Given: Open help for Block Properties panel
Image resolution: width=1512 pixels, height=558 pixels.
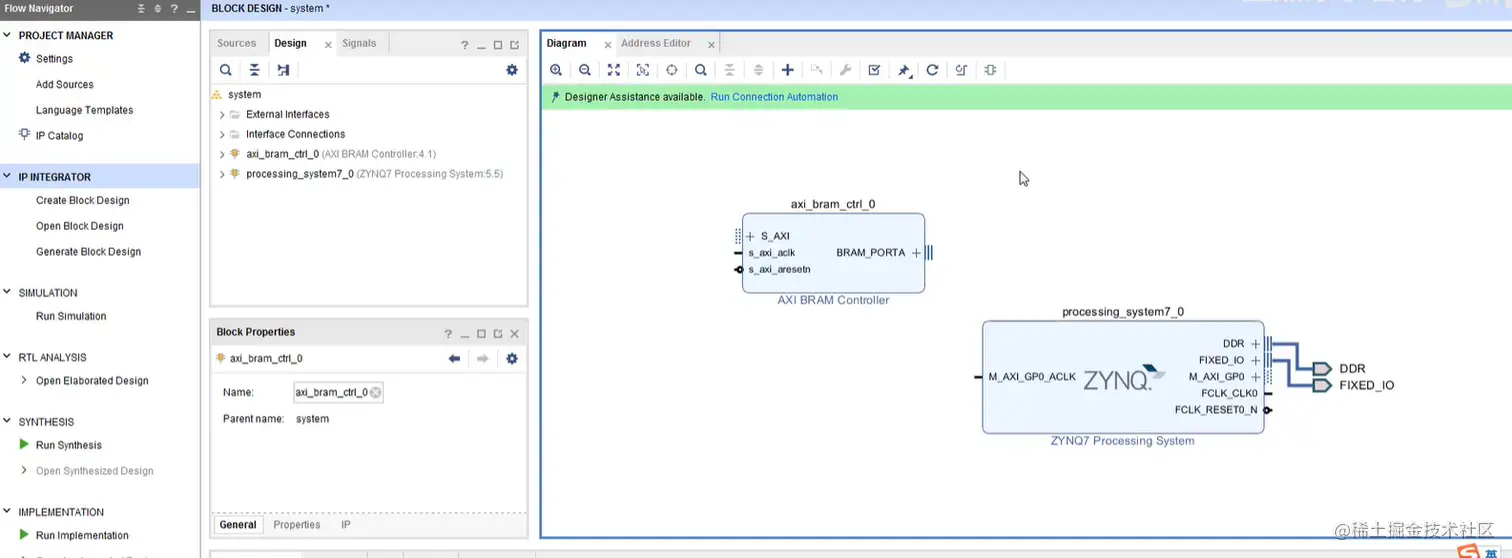Looking at the screenshot, I should point(448,333).
